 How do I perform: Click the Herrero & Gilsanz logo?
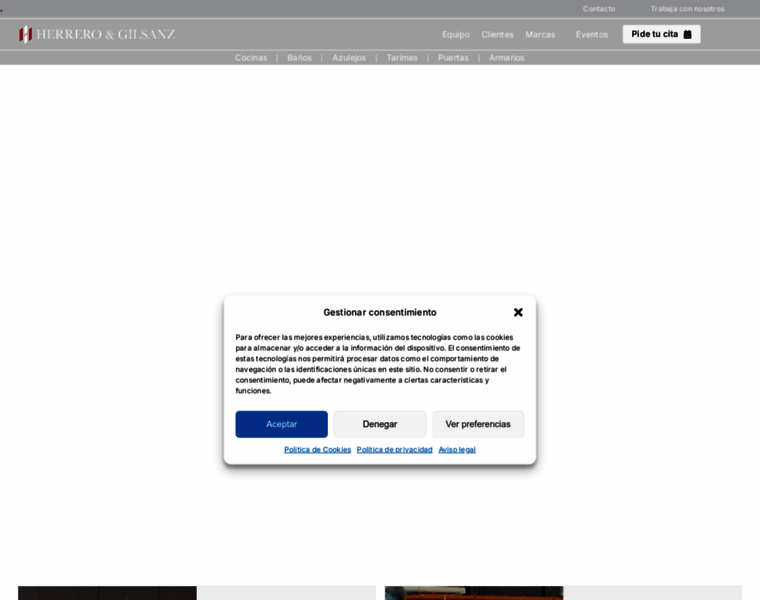pyautogui.click(x=97, y=34)
